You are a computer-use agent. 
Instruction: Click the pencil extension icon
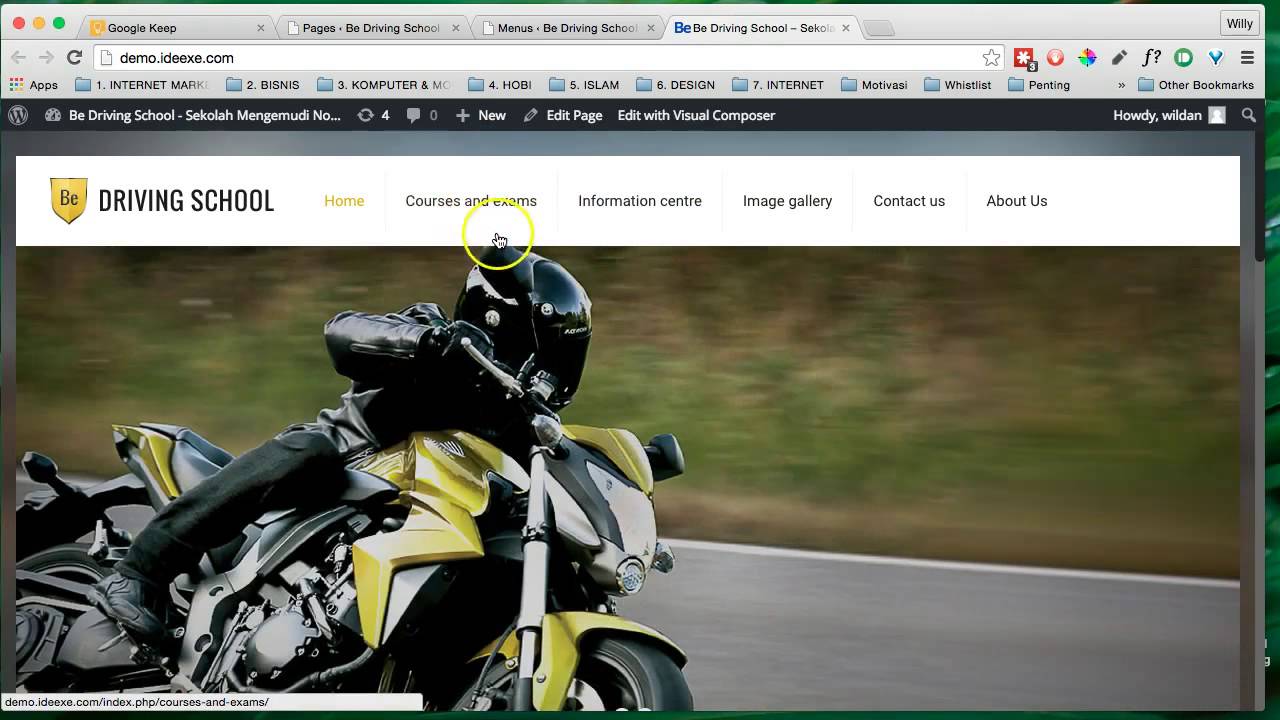pos(1119,58)
